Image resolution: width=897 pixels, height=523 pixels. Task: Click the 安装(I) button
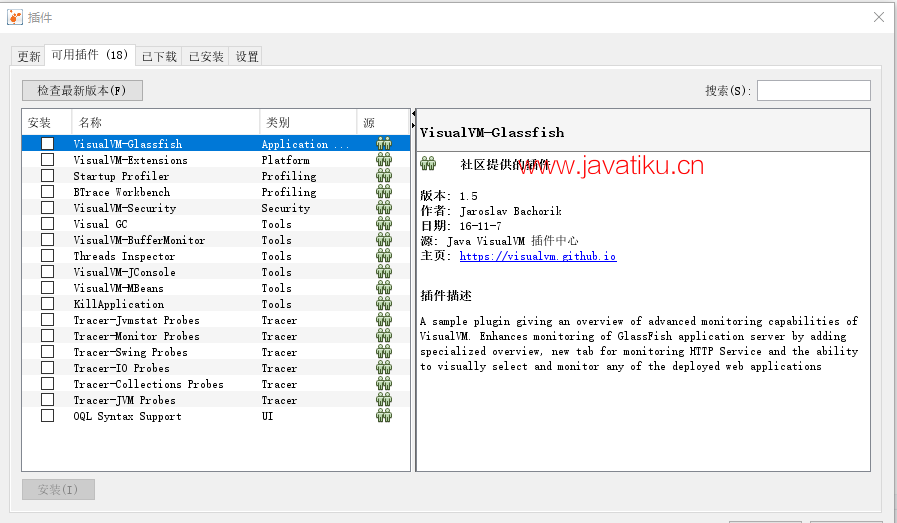(58, 490)
